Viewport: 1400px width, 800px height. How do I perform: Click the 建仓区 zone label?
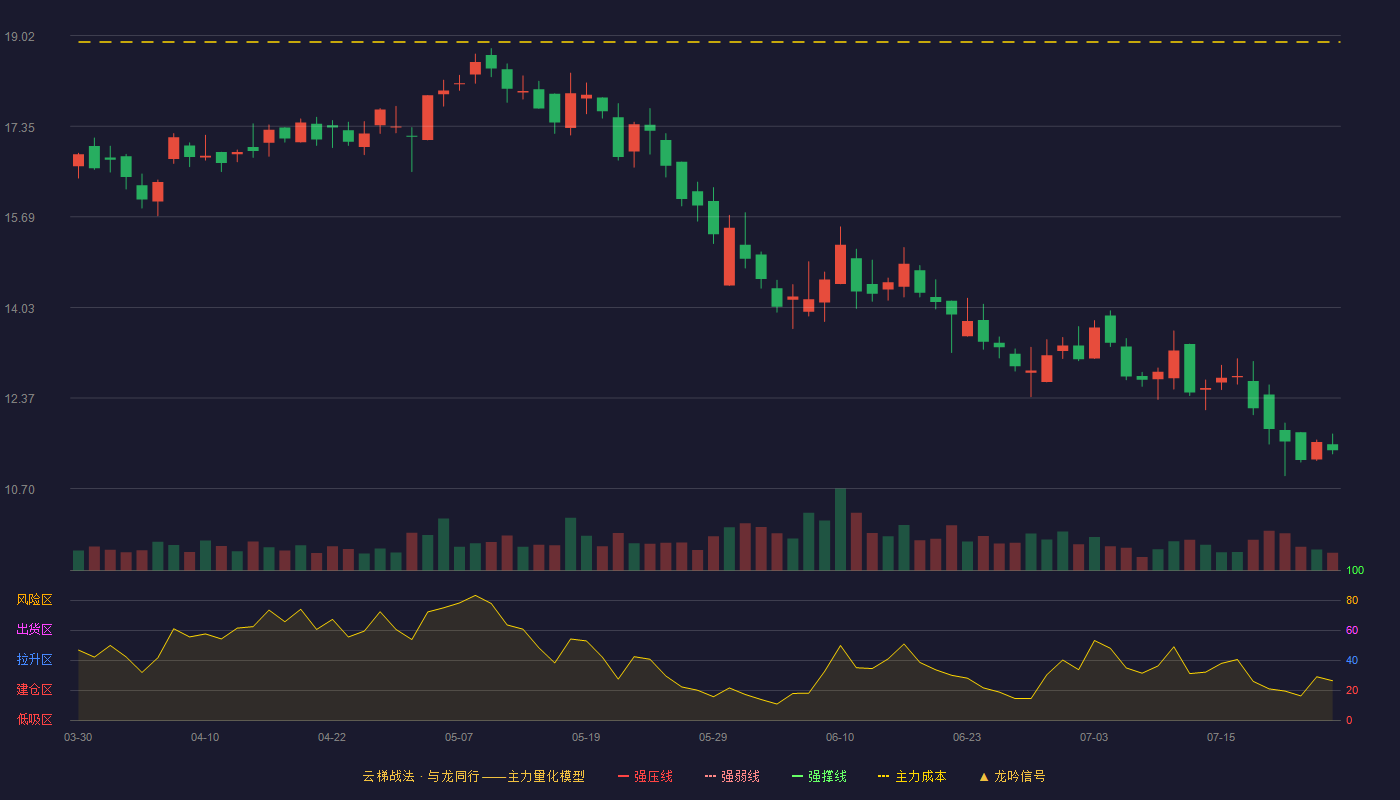[34, 690]
